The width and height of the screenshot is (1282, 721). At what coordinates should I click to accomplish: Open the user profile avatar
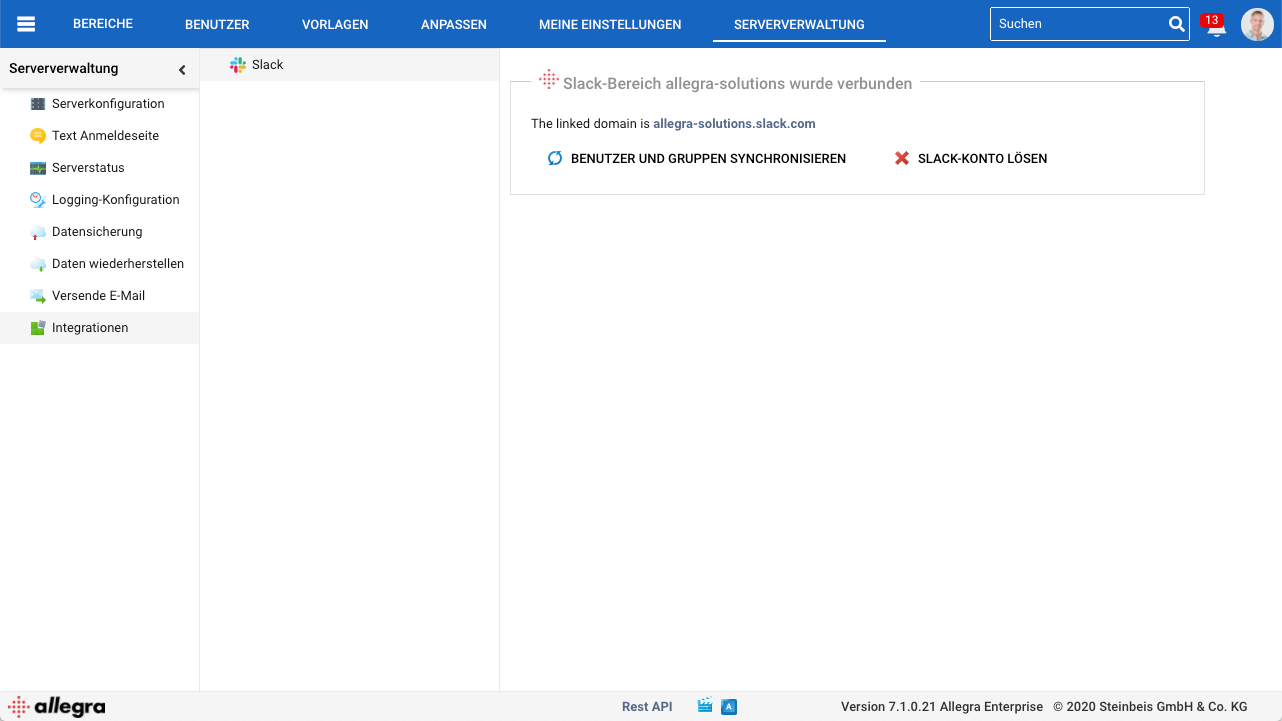[1257, 24]
